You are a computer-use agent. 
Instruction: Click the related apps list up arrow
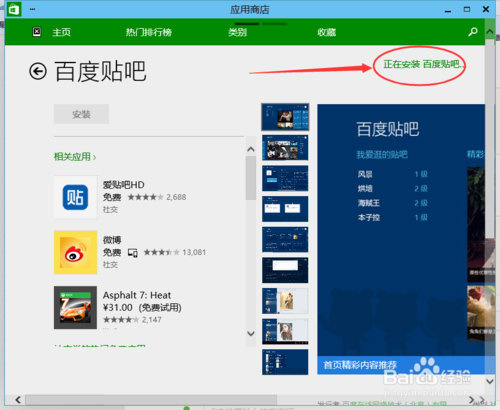[x=251, y=149]
